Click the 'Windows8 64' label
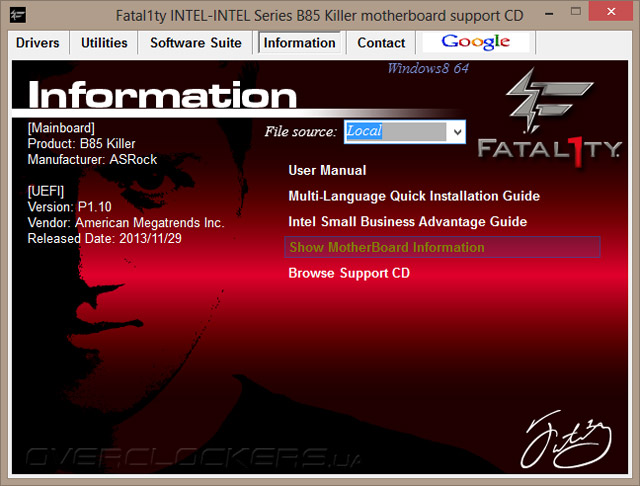This screenshot has width=640, height=486. (x=428, y=68)
